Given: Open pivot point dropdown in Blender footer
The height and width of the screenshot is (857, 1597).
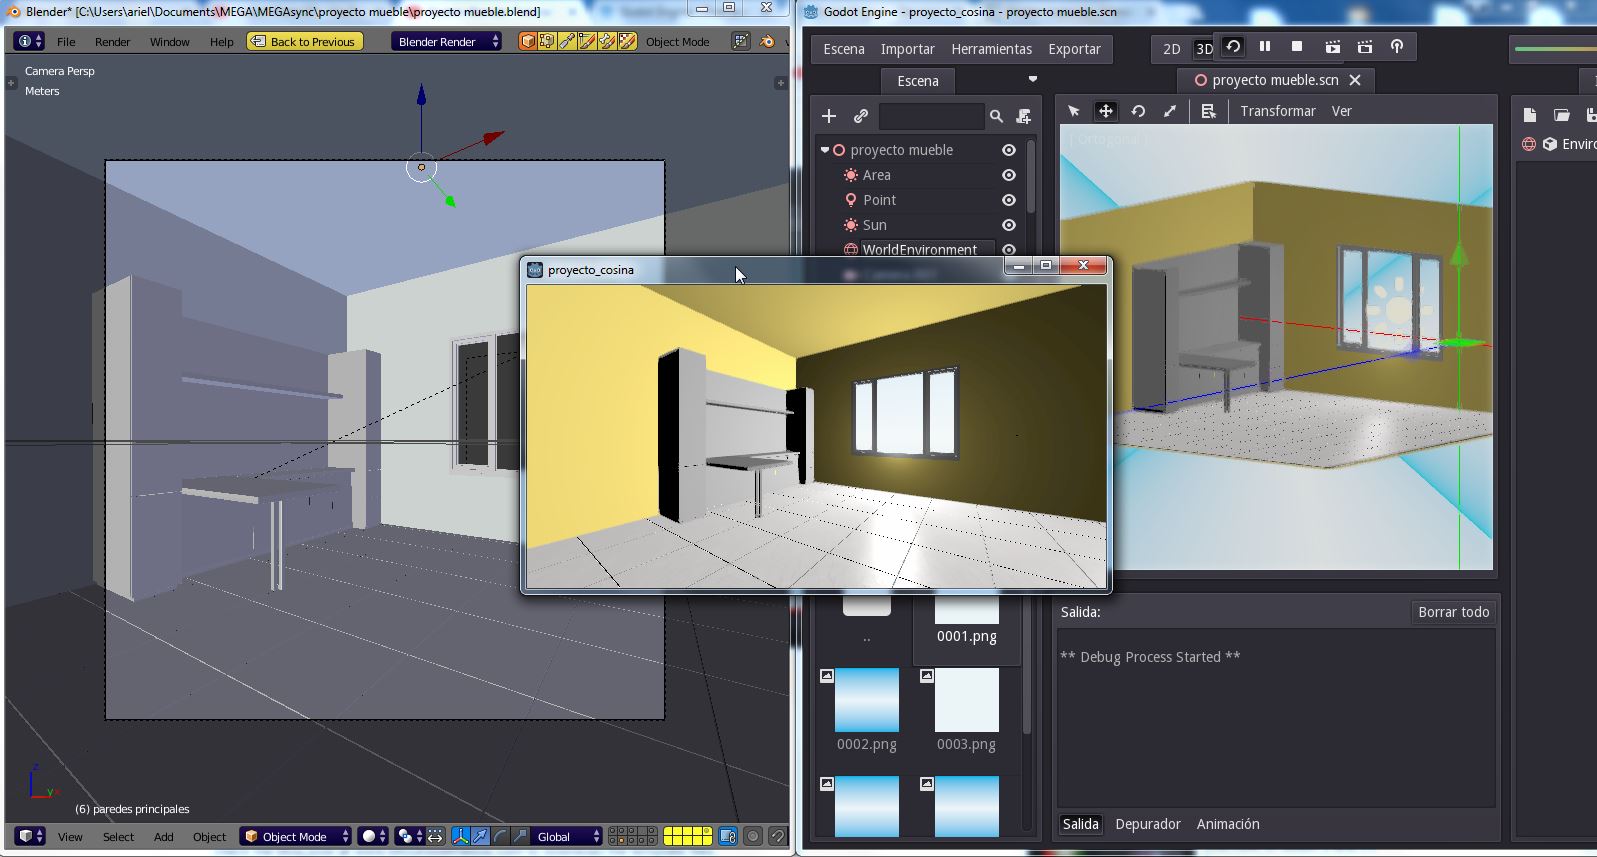Looking at the screenshot, I should pyautogui.click(x=408, y=836).
